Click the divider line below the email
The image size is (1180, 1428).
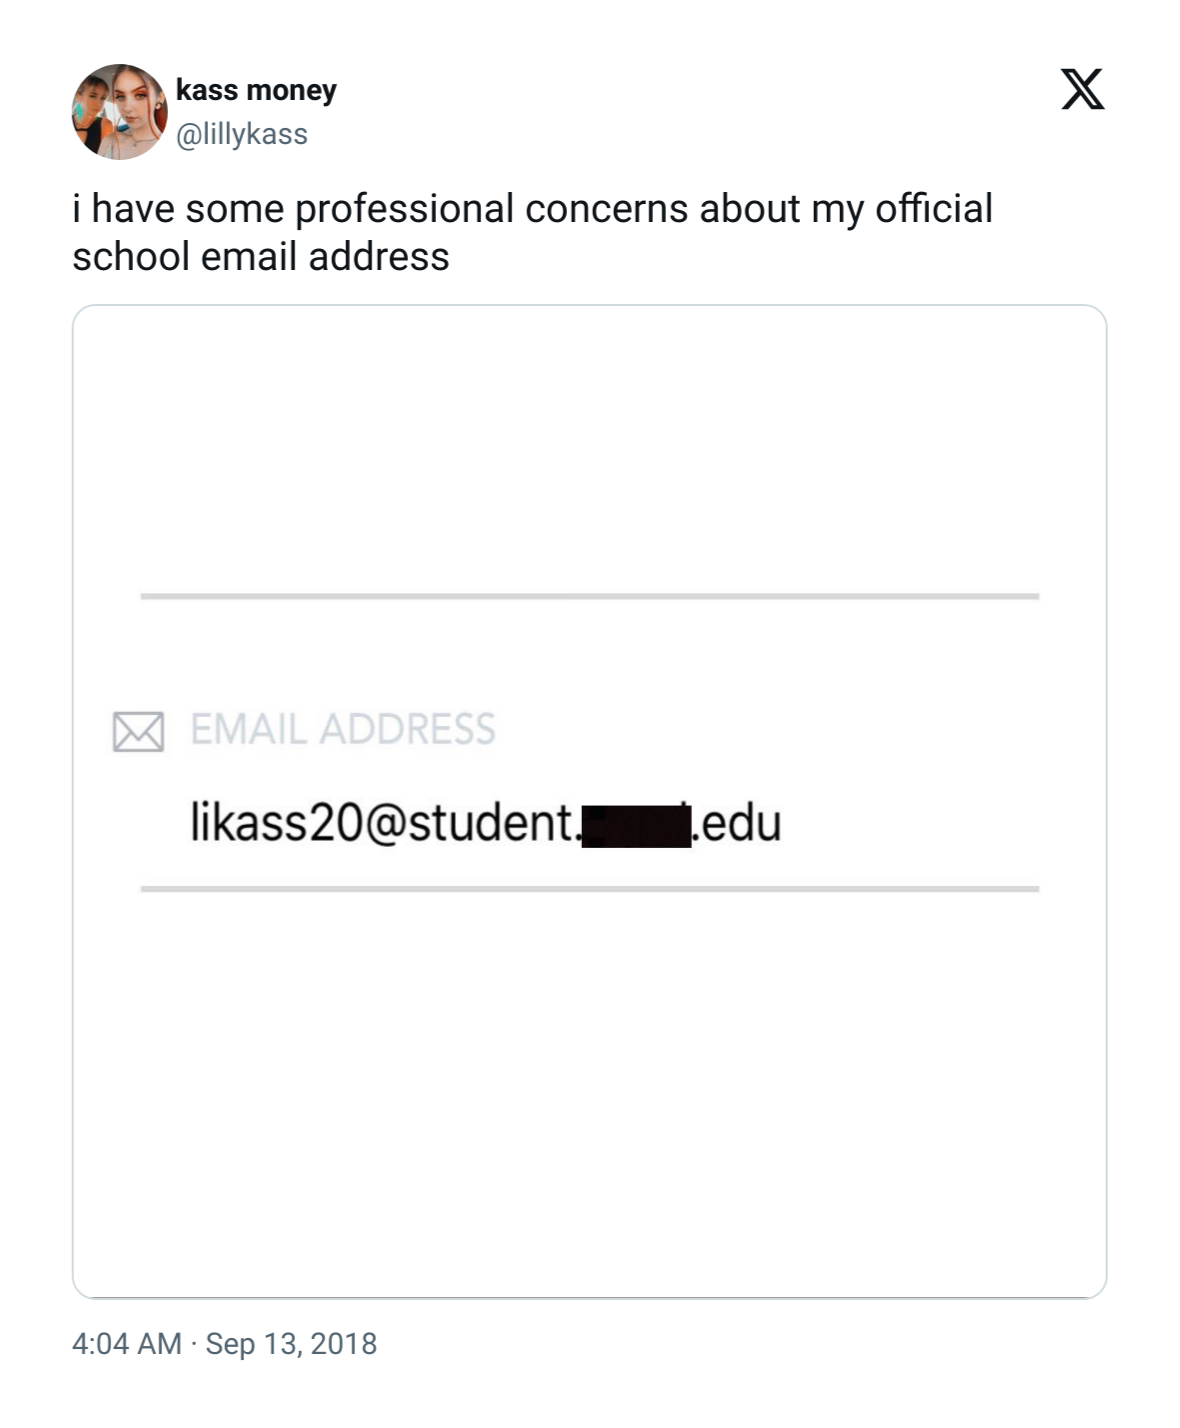coord(590,888)
